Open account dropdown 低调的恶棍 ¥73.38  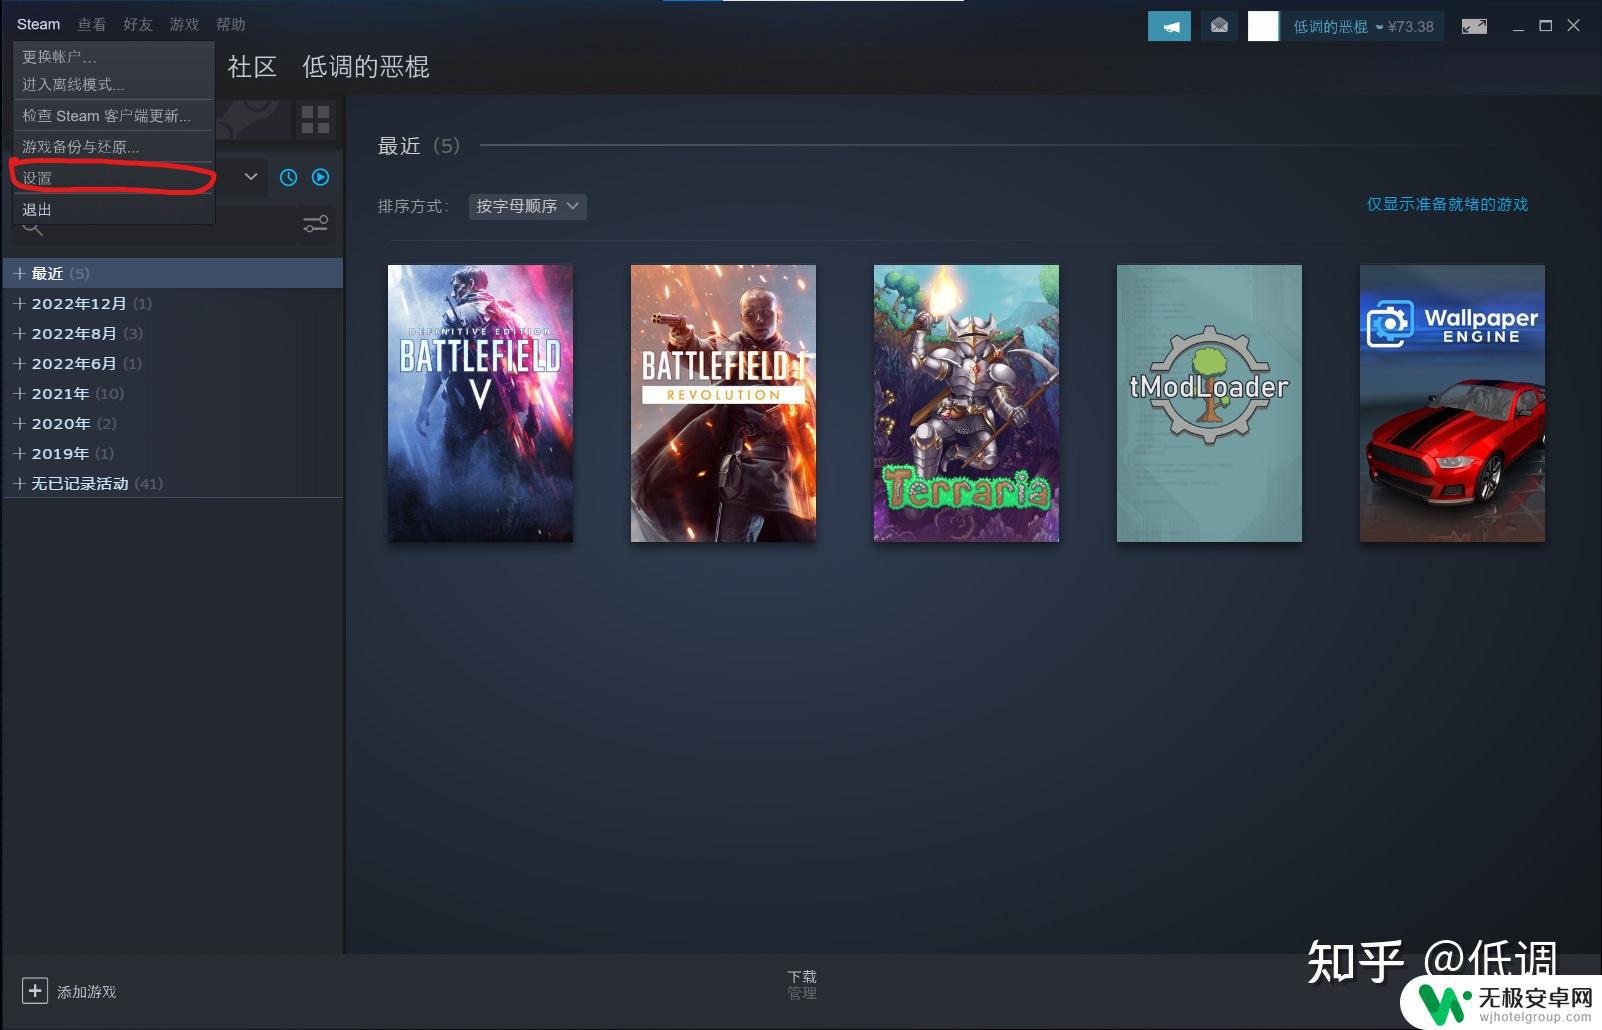pyautogui.click(x=1363, y=27)
